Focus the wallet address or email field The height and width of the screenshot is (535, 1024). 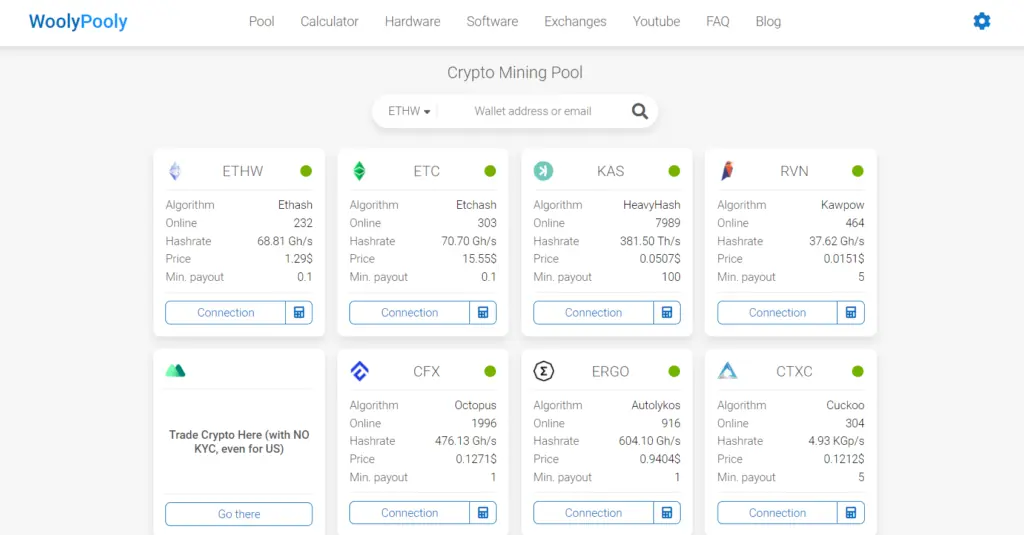coord(533,111)
